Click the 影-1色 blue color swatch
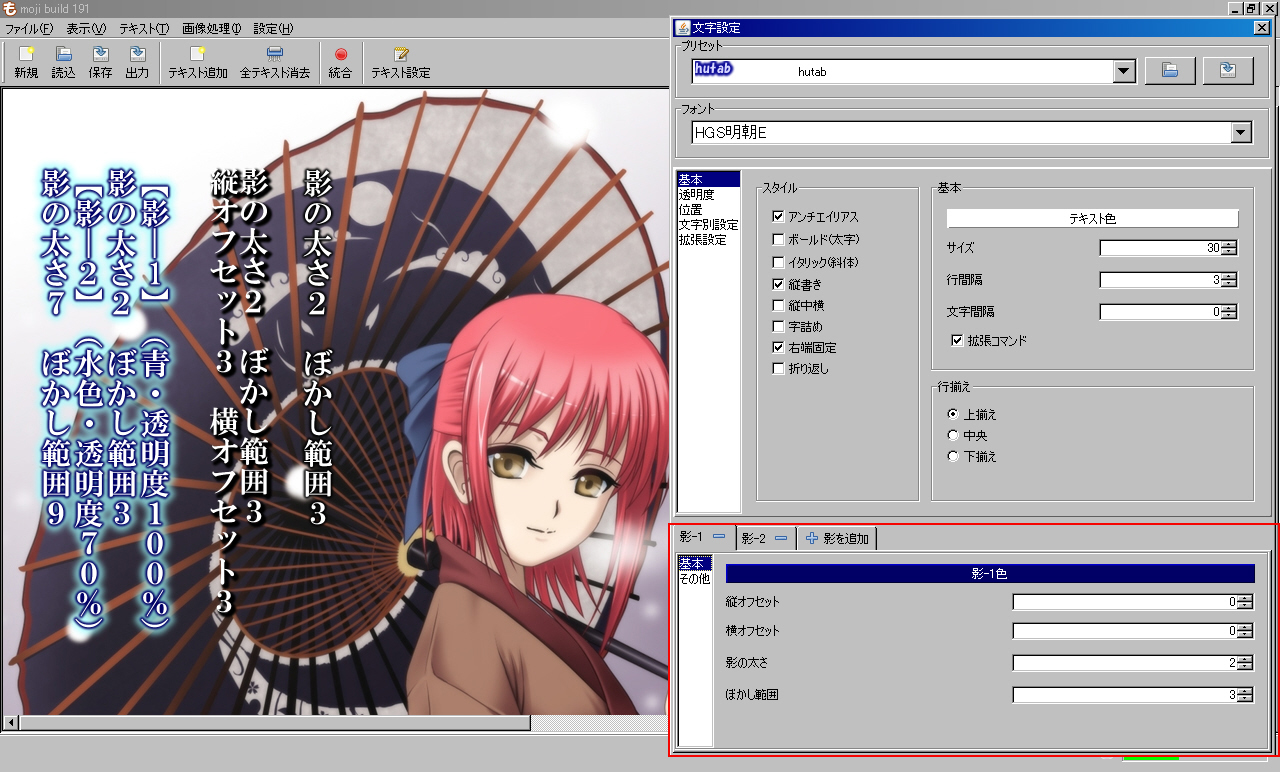 990,574
